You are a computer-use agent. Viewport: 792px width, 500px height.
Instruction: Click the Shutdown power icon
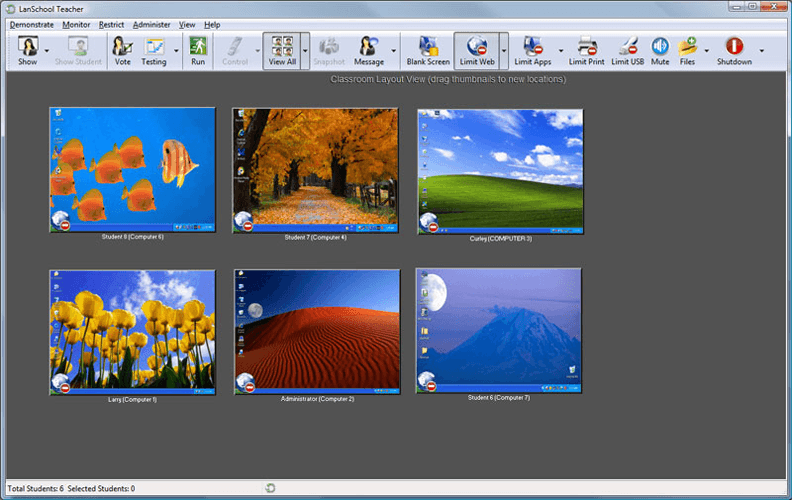tap(734, 48)
